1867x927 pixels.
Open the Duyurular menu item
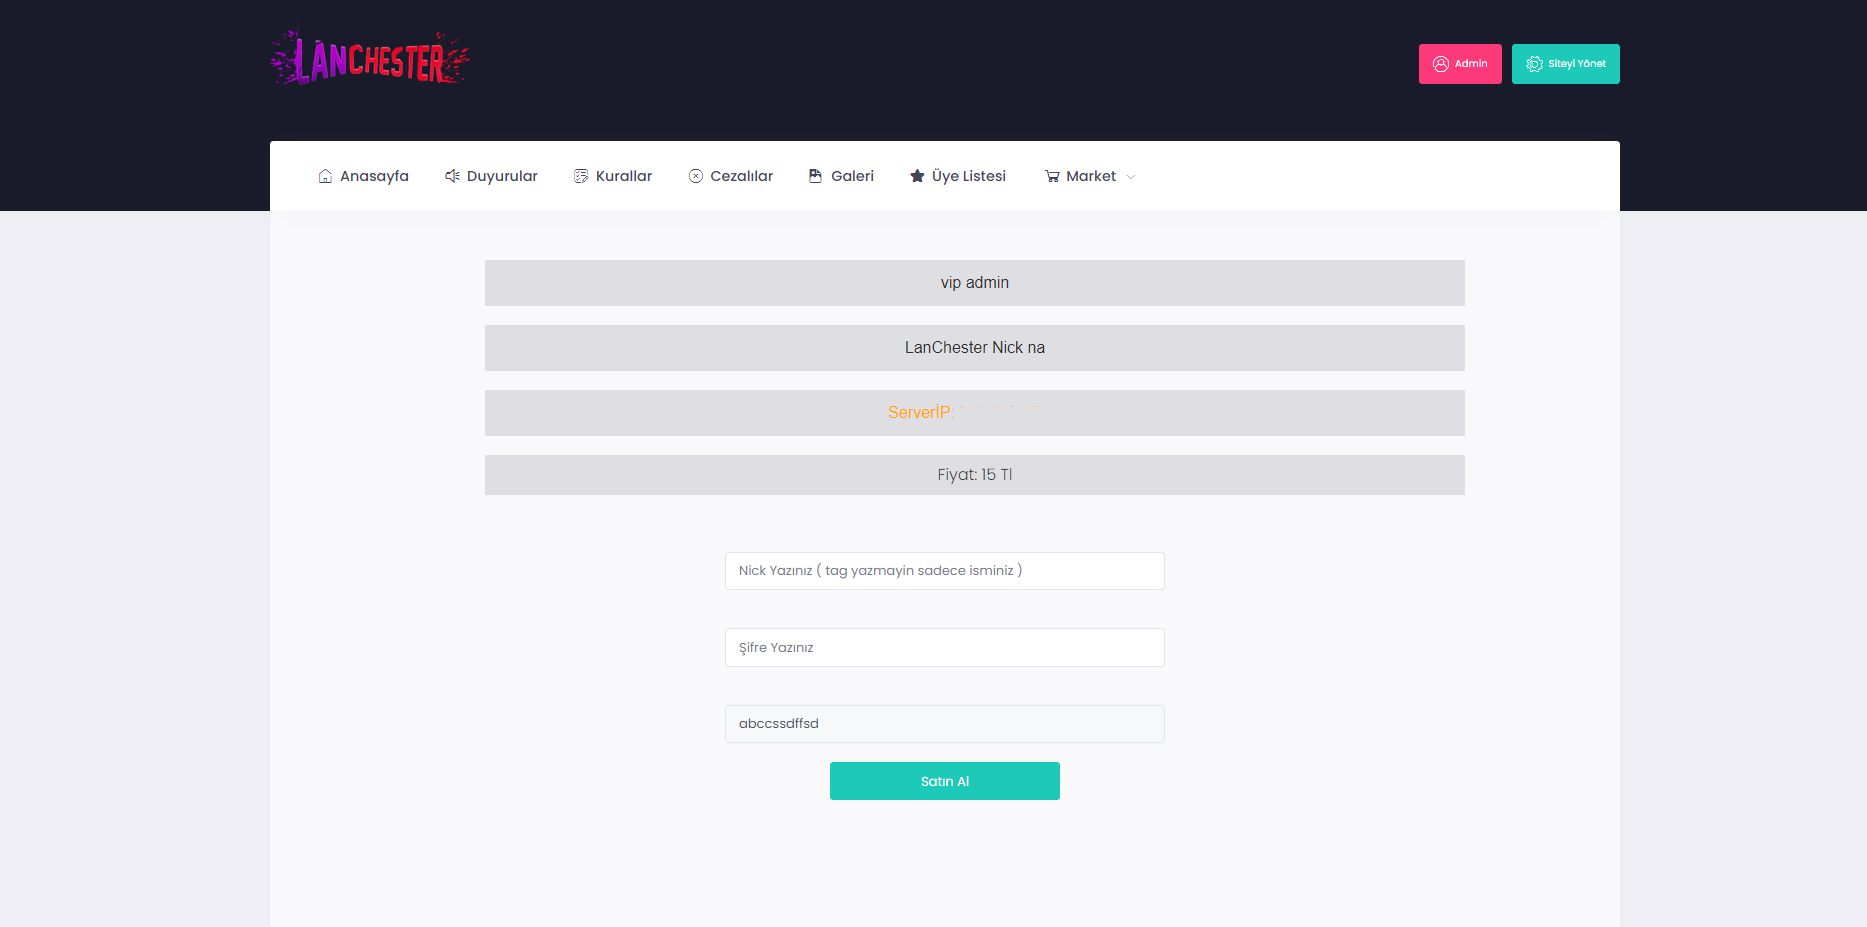502,176
